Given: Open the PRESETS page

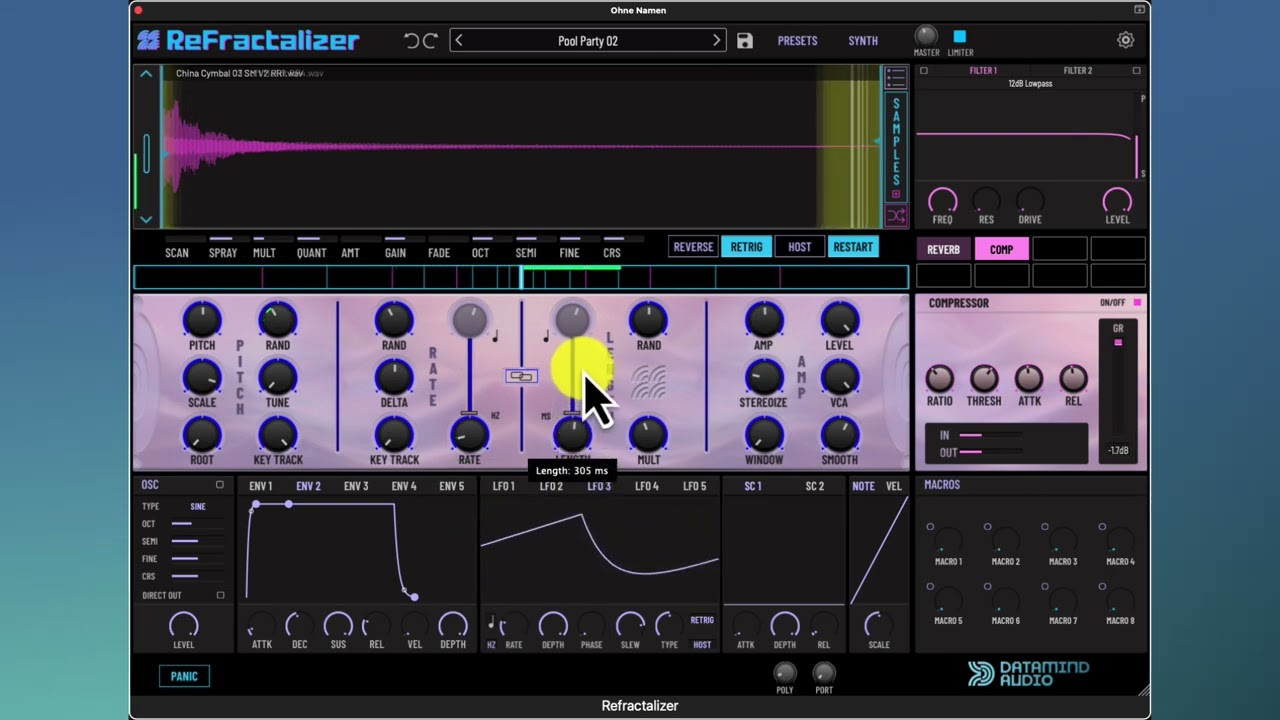Looking at the screenshot, I should 798,41.
